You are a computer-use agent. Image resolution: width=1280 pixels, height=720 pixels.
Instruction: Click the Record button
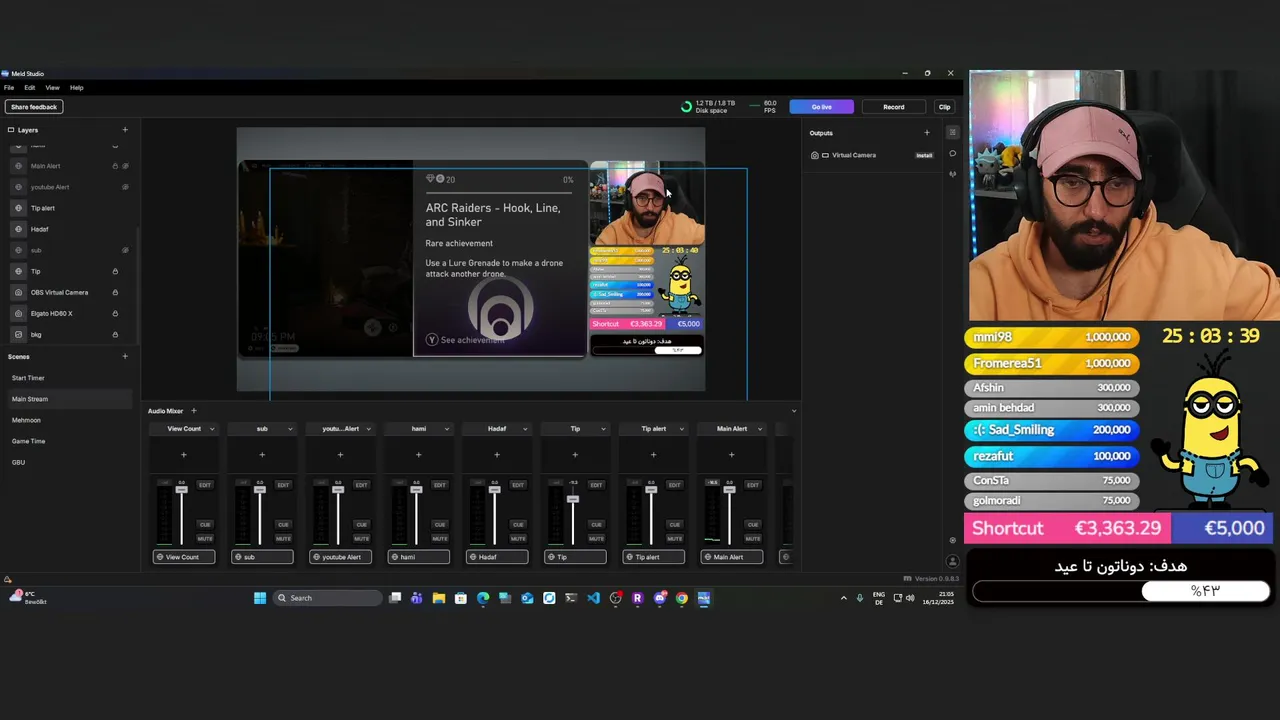tap(894, 107)
